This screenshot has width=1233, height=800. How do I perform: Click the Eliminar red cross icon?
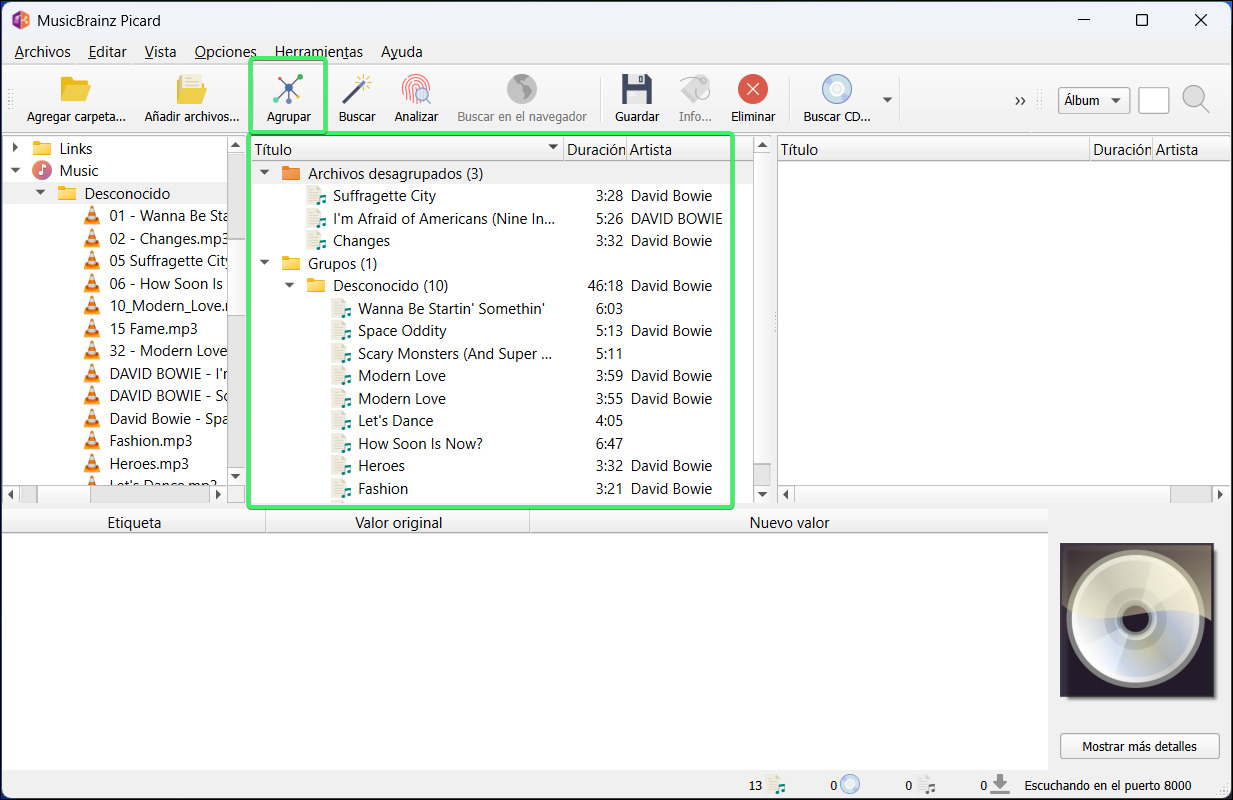[753, 89]
